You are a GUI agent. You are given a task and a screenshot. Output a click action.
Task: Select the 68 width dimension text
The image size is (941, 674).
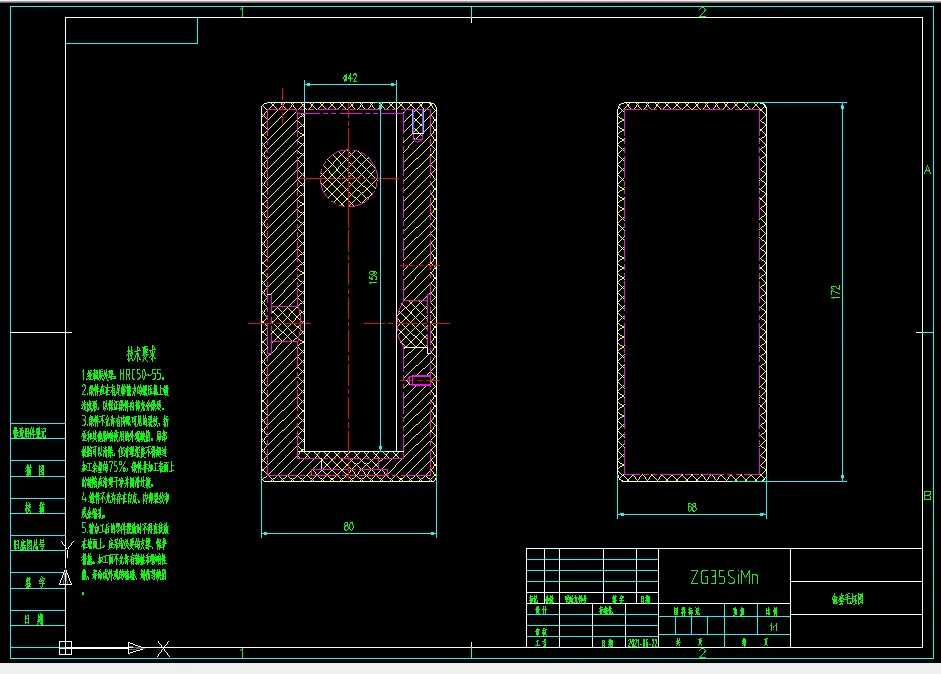pos(692,508)
